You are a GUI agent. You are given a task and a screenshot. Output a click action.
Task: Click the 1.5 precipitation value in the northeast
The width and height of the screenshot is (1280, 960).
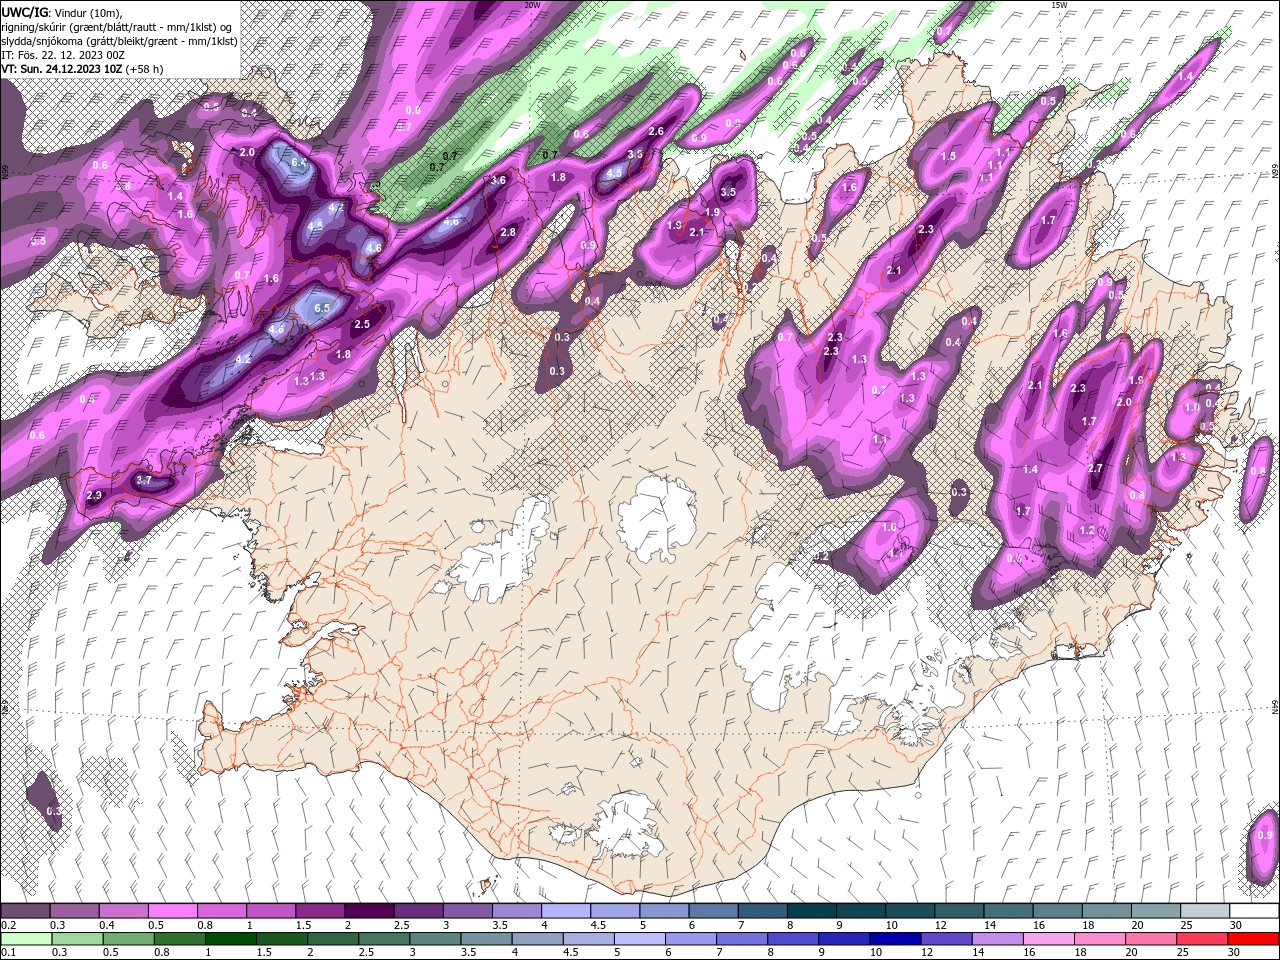pos(948,156)
